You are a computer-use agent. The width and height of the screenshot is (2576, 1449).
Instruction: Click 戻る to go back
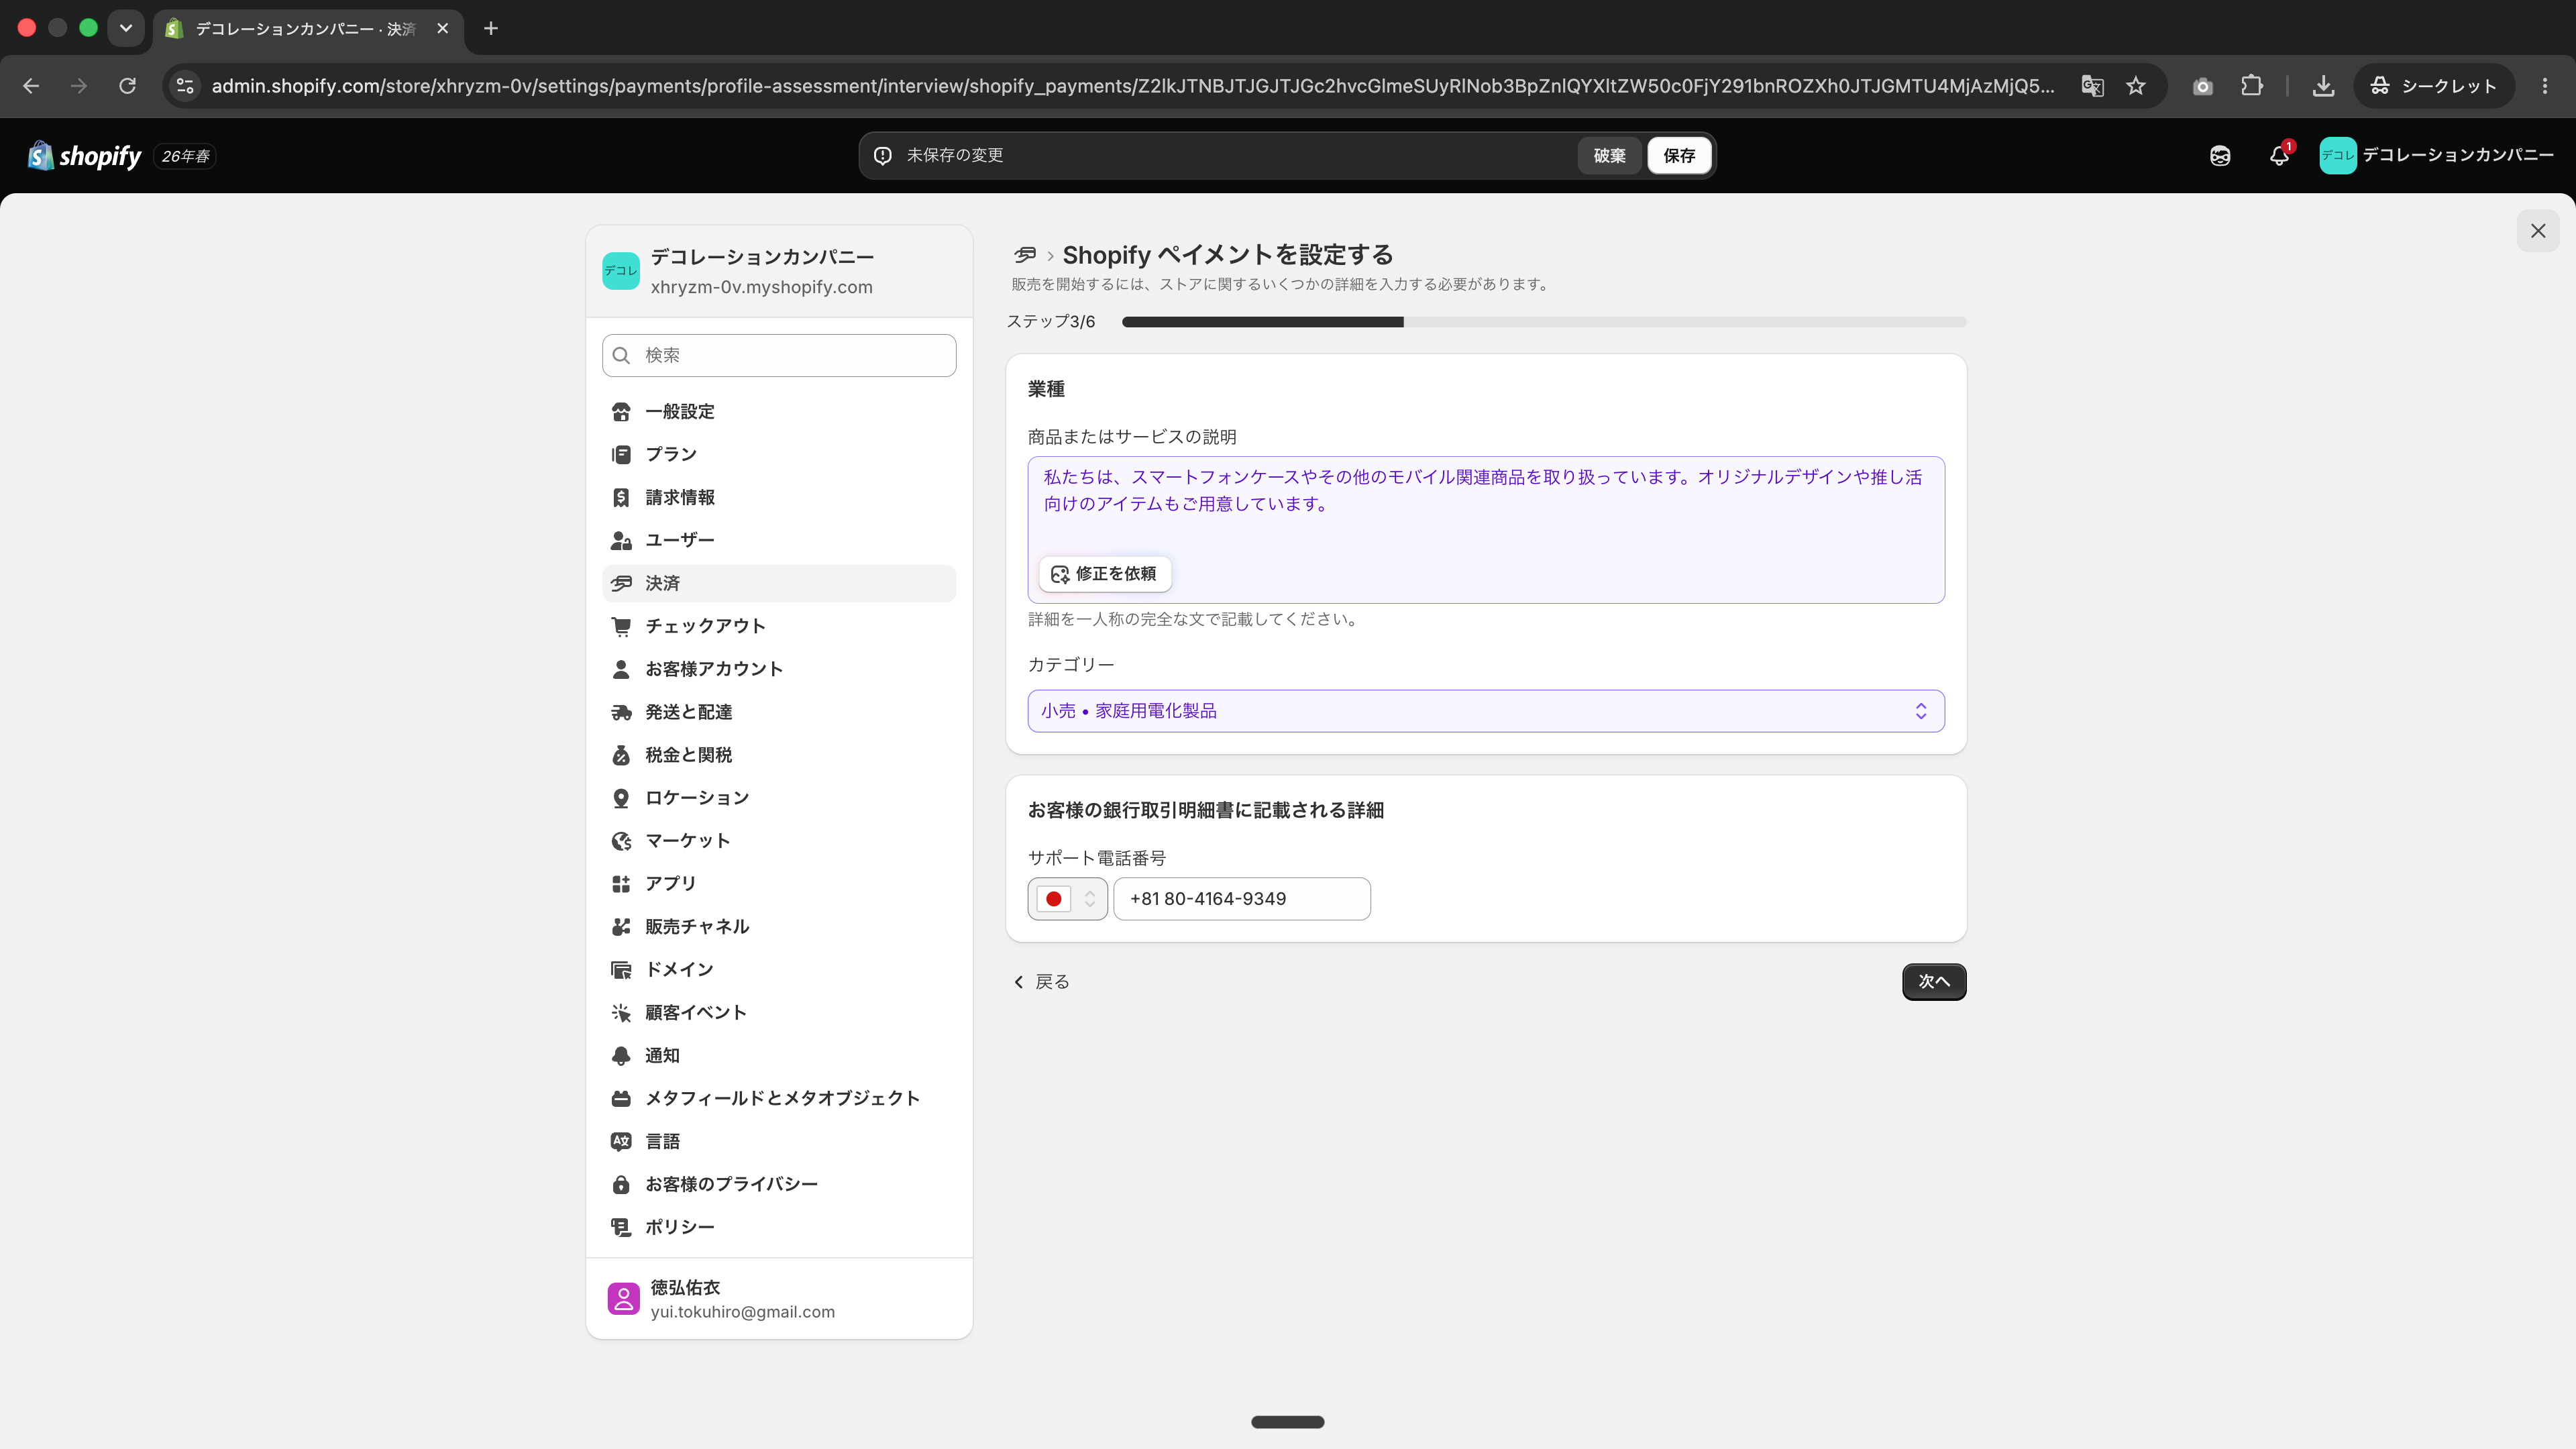(x=1041, y=982)
